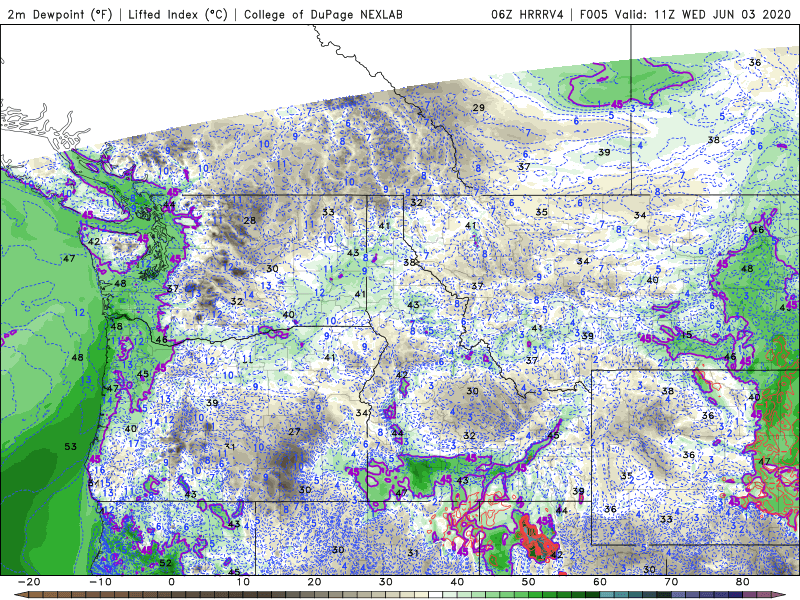Click the dewpoint value 52 on the map
Image resolution: width=800 pixels, height=600 pixels.
165,563
